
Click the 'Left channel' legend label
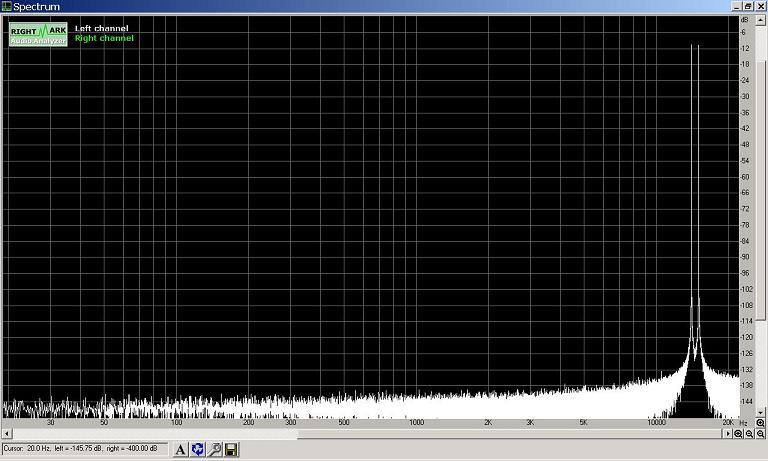tap(101, 28)
